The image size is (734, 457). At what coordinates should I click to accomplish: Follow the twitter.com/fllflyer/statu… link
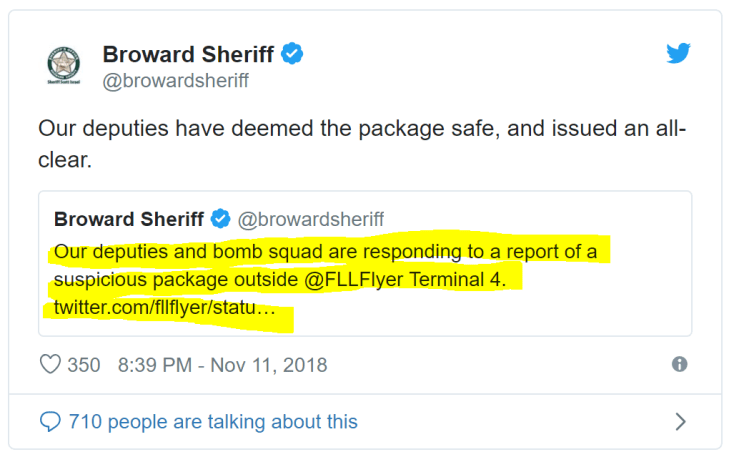coord(164,308)
